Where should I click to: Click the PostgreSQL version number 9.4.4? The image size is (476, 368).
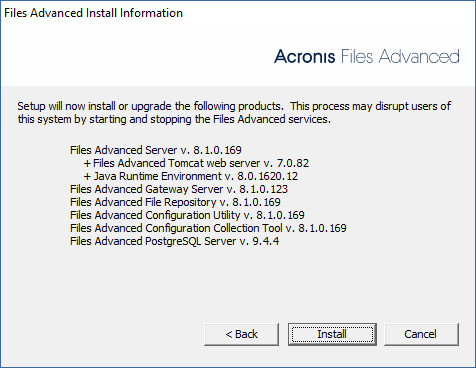click(266, 241)
